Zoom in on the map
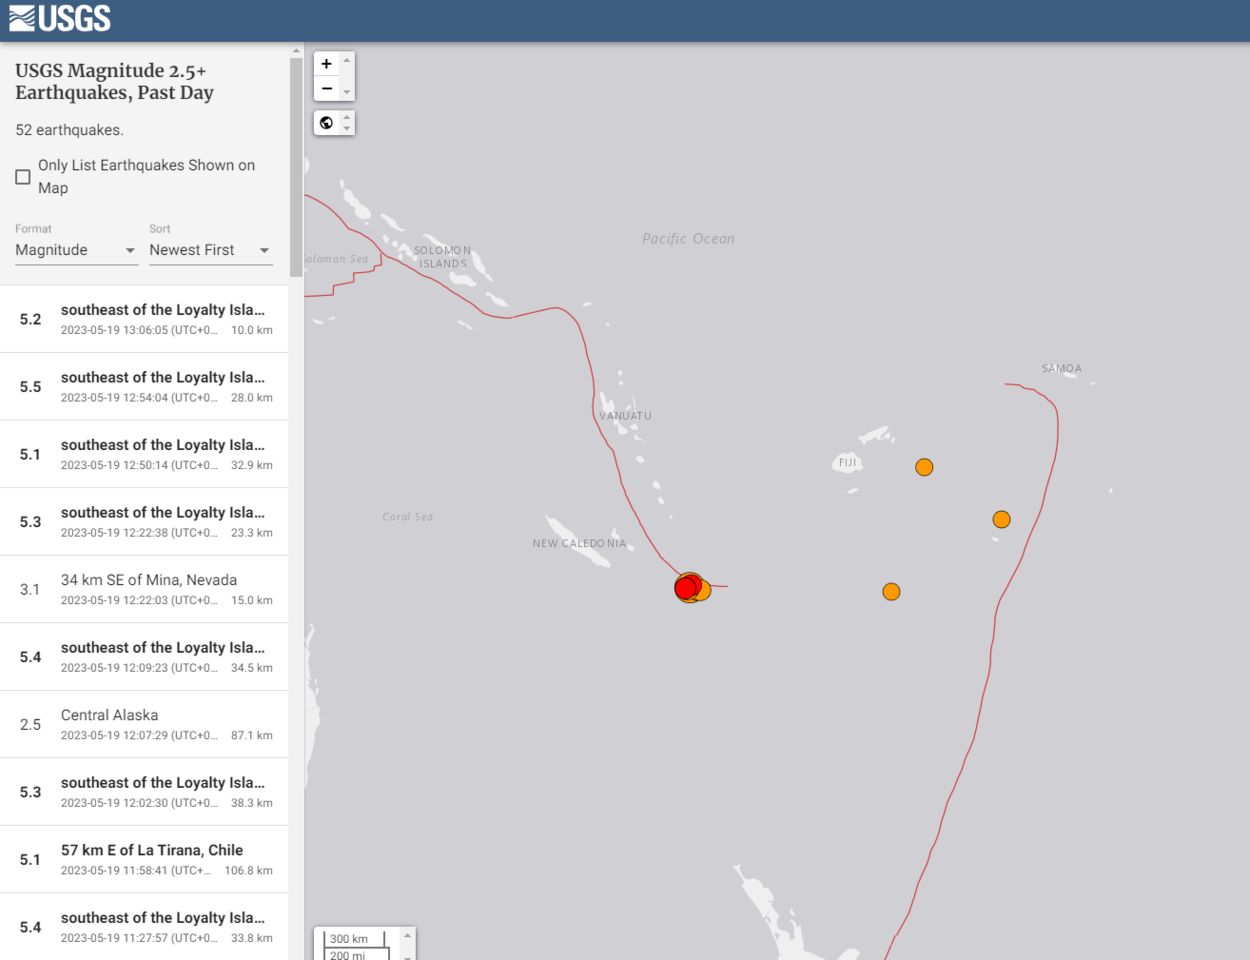1250x960 pixels. [326, 64]
